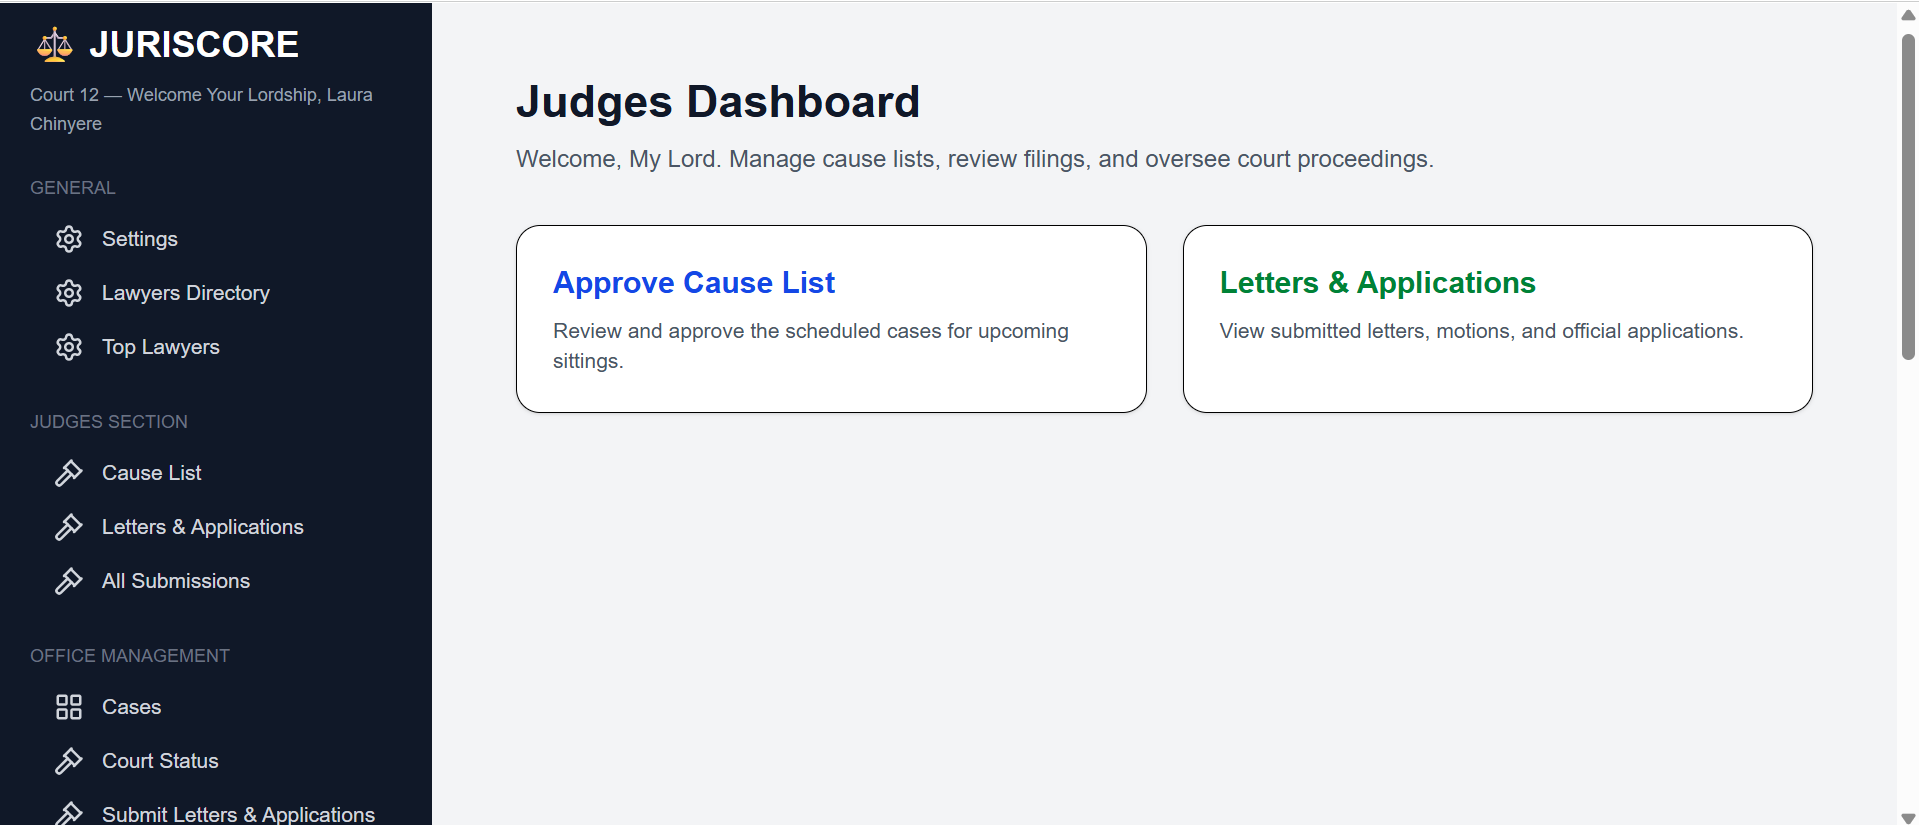The image size is (1919, 825).
Task: Click gavel icon beside Letters & Applications in sidebar
Action: [x=69, y=527]
